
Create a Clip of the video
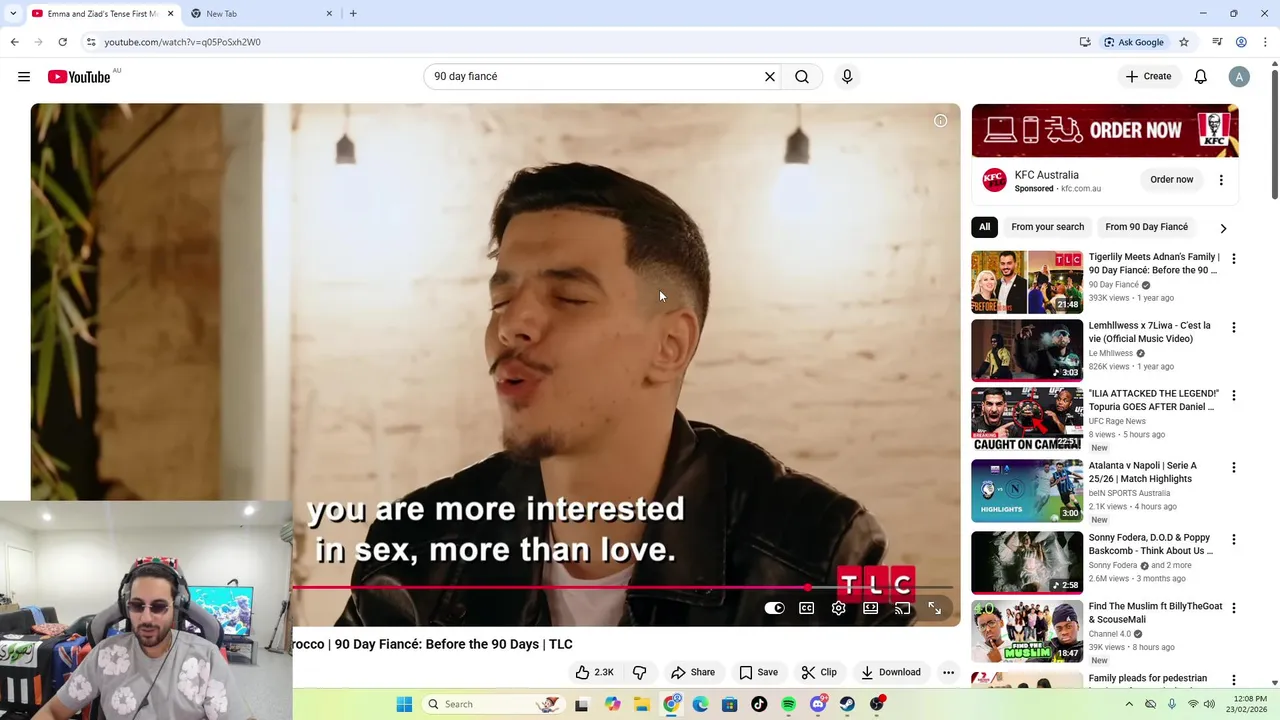[x=819, y=672]
